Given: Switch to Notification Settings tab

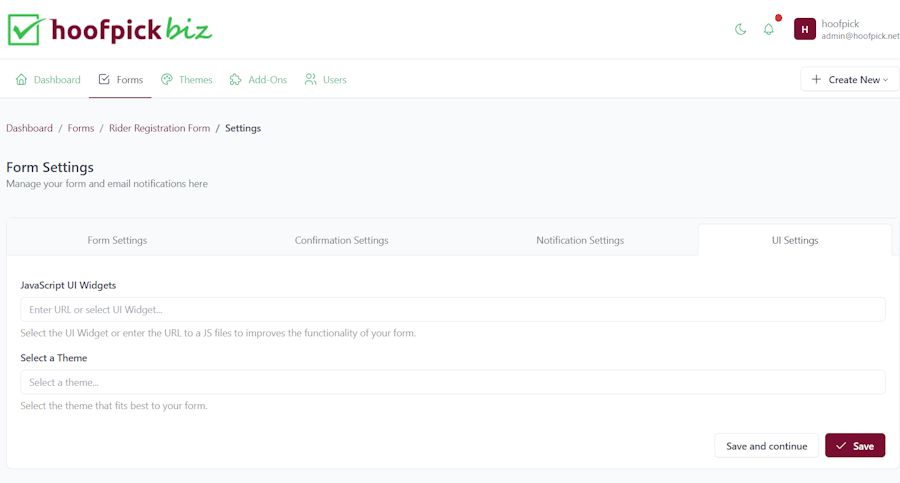Looking at the screenshot, I should 580,240.
